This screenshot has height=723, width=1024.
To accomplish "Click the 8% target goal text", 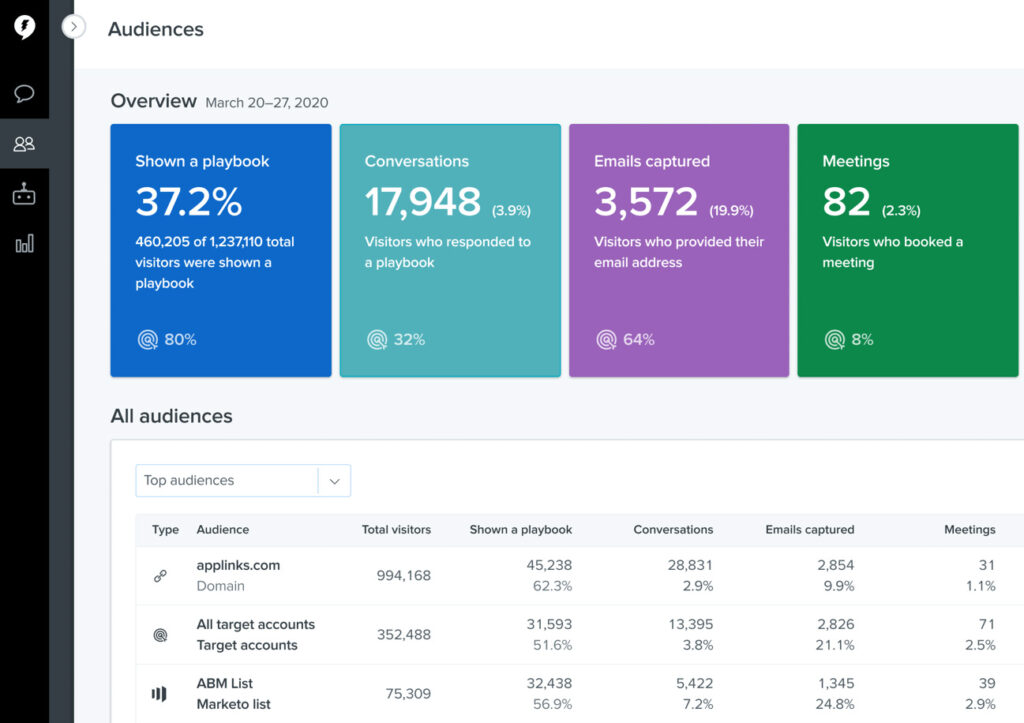I will pos(862,340).
